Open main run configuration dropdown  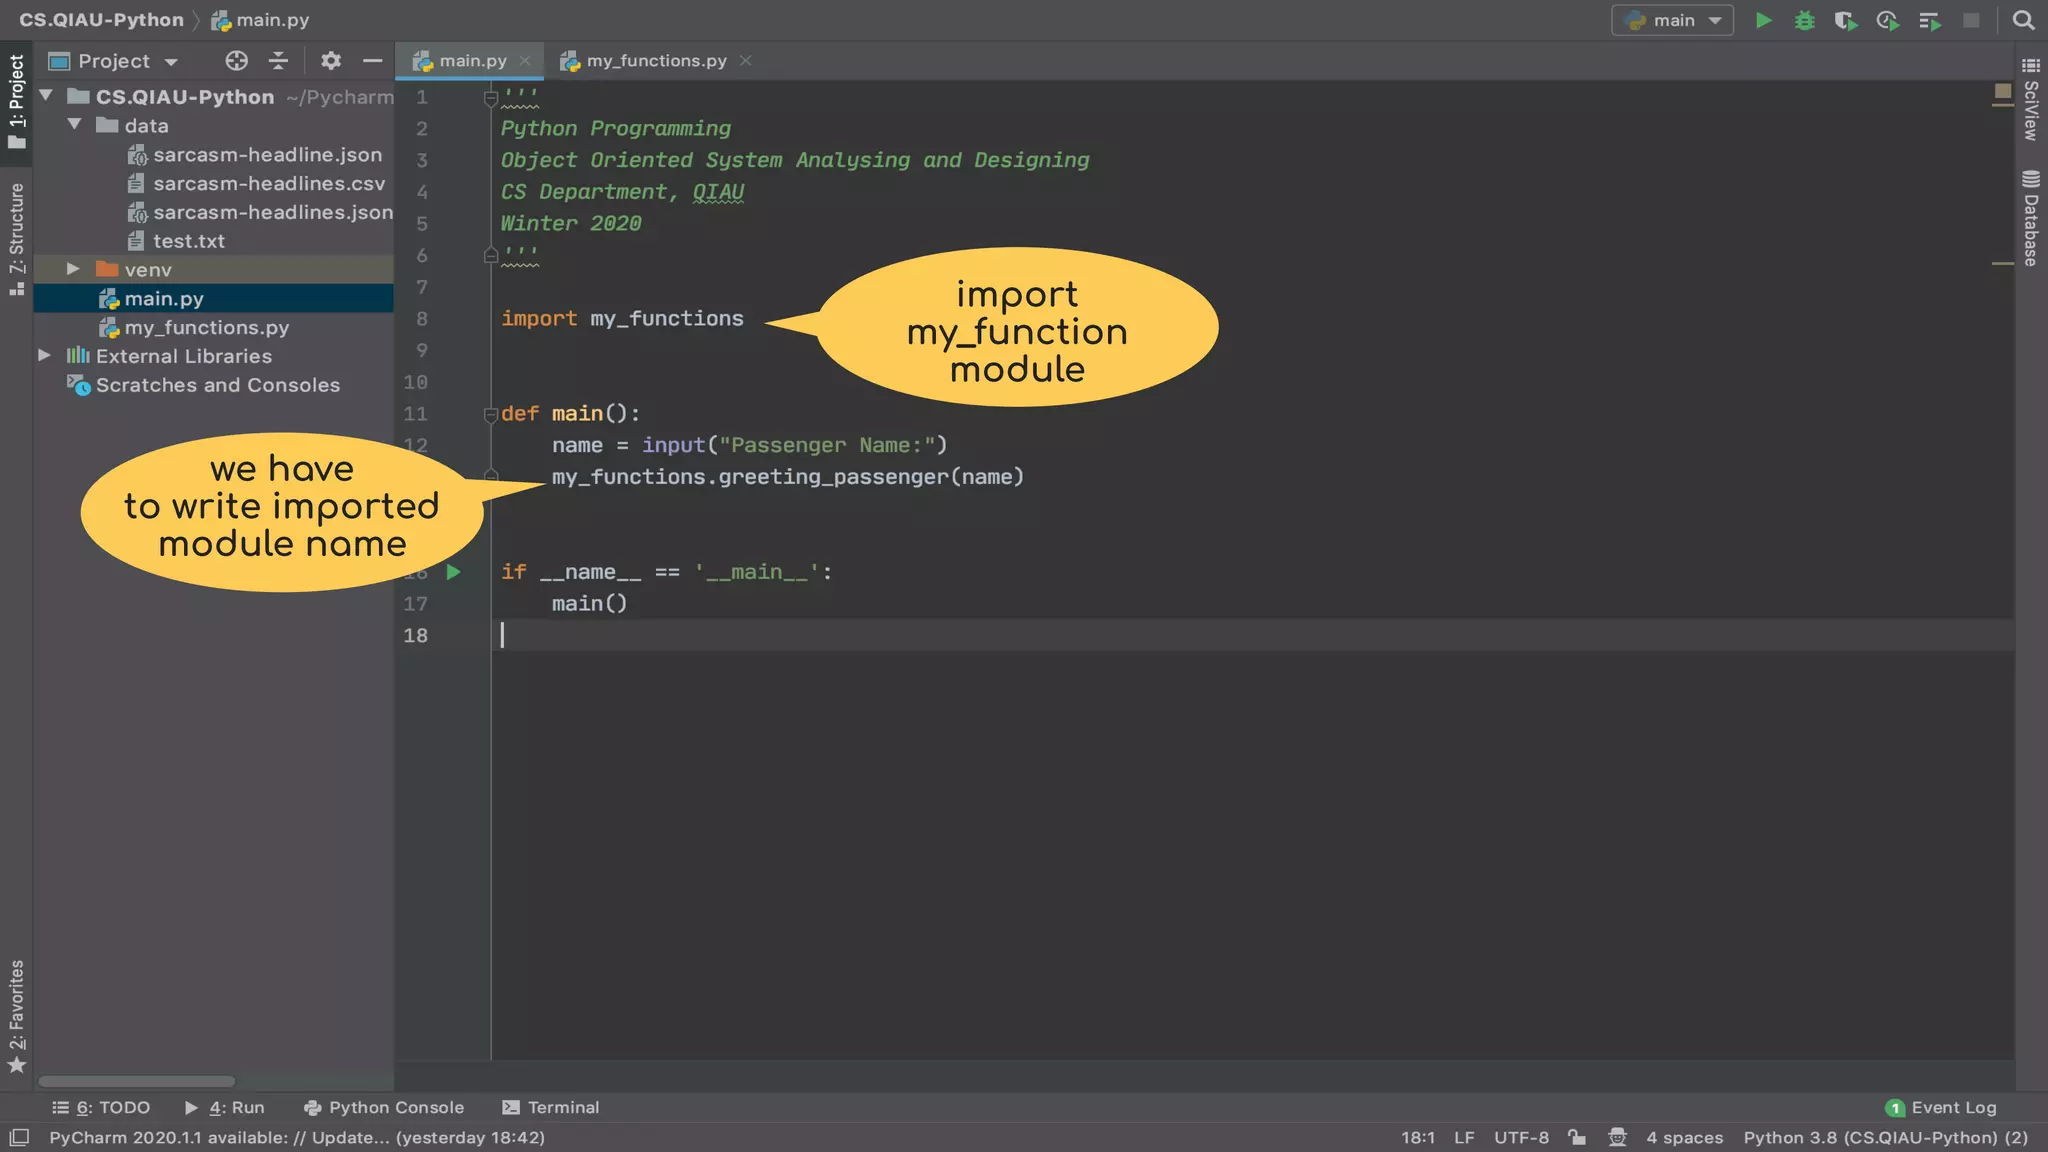tap(1672, 20)
